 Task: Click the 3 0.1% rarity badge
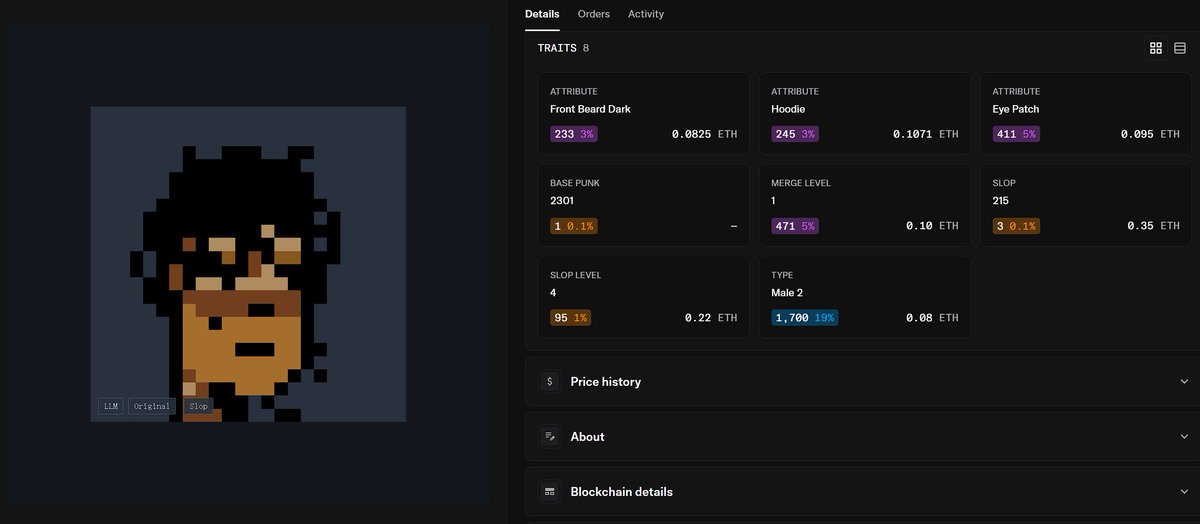click(1016, 226)
